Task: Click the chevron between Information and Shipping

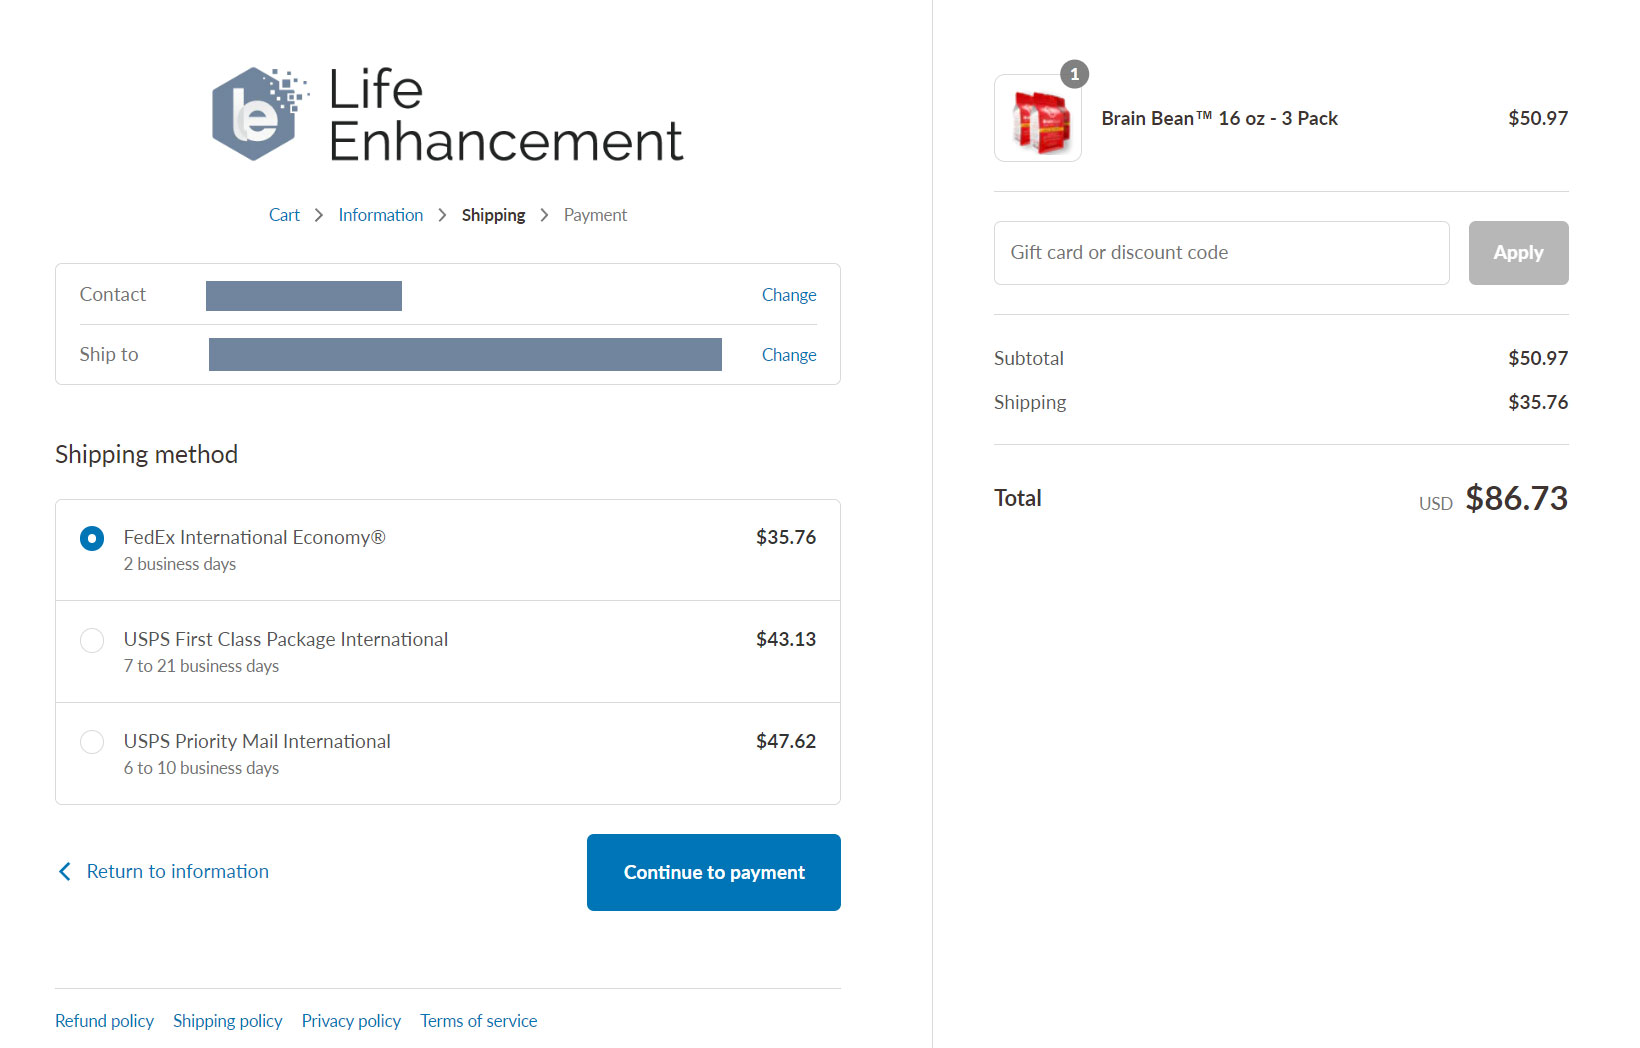Action: point(442,215)
